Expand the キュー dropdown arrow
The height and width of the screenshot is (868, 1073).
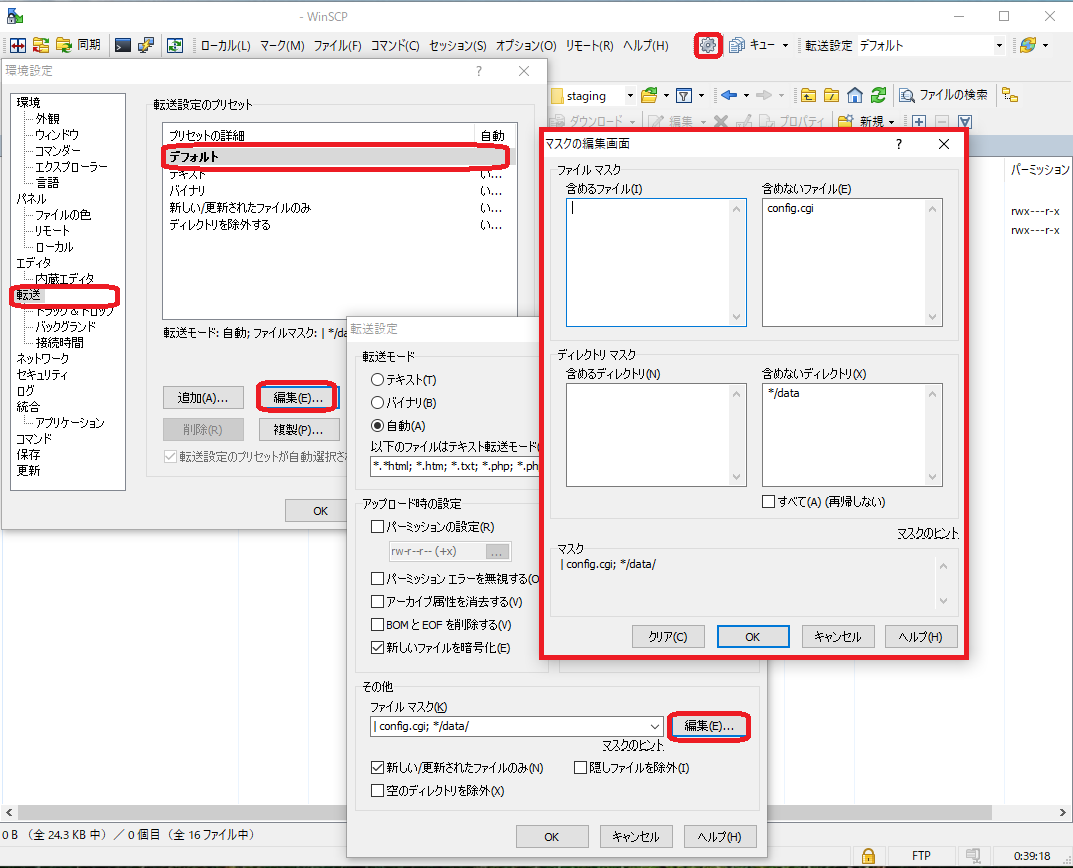(x=785, y=45)
